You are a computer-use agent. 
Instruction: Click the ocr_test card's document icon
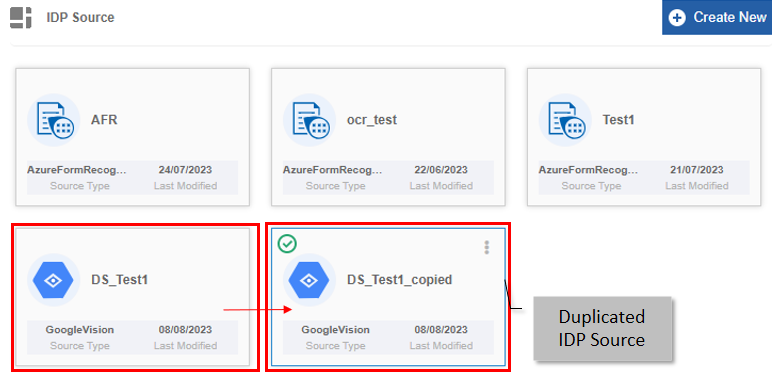309,120
